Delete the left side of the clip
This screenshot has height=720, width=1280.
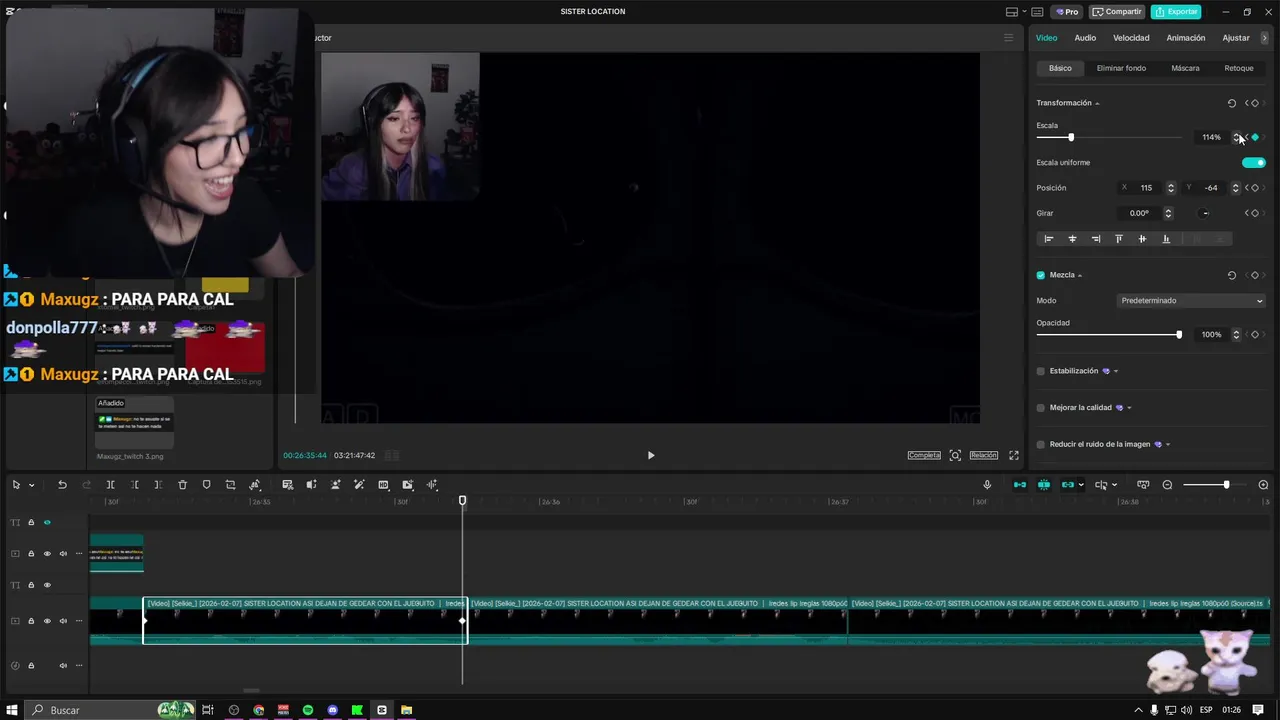coord(135,485)
